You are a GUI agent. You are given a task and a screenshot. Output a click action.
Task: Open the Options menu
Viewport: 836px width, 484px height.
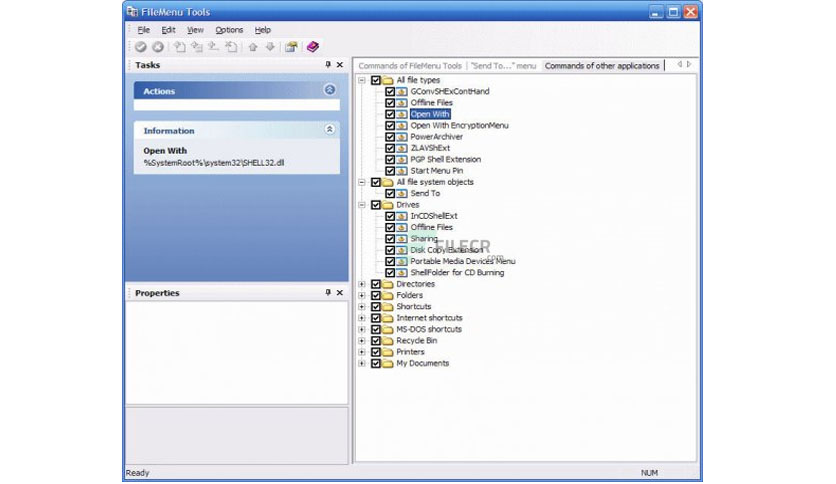click(x=229, y=30)
